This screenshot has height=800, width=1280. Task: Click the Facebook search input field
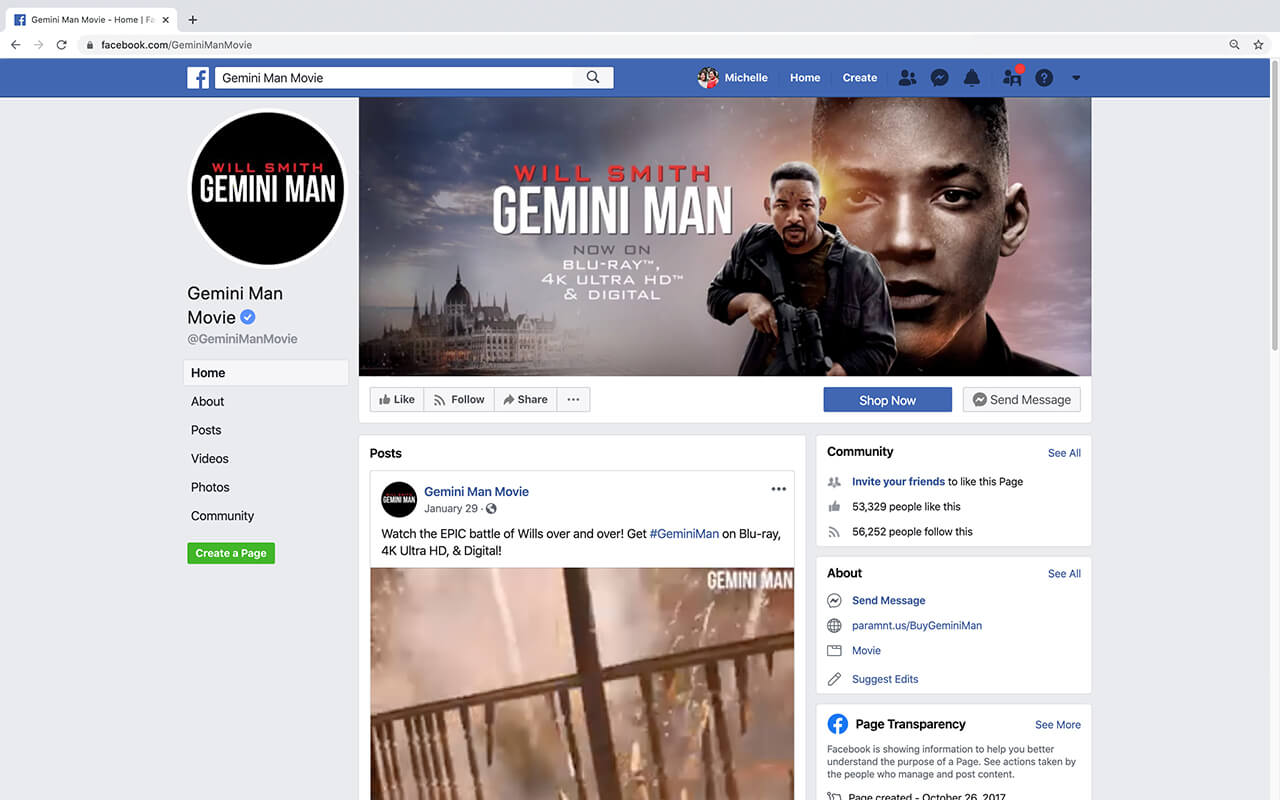(x=394, y=77)
